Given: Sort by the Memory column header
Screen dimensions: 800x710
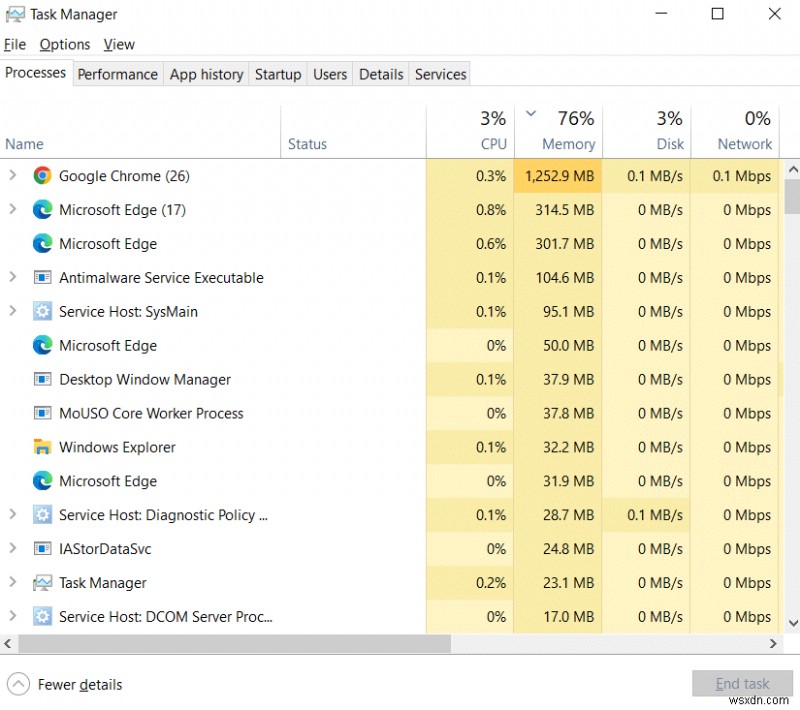Looking at the screenshot, I should (x=558, y=132).
